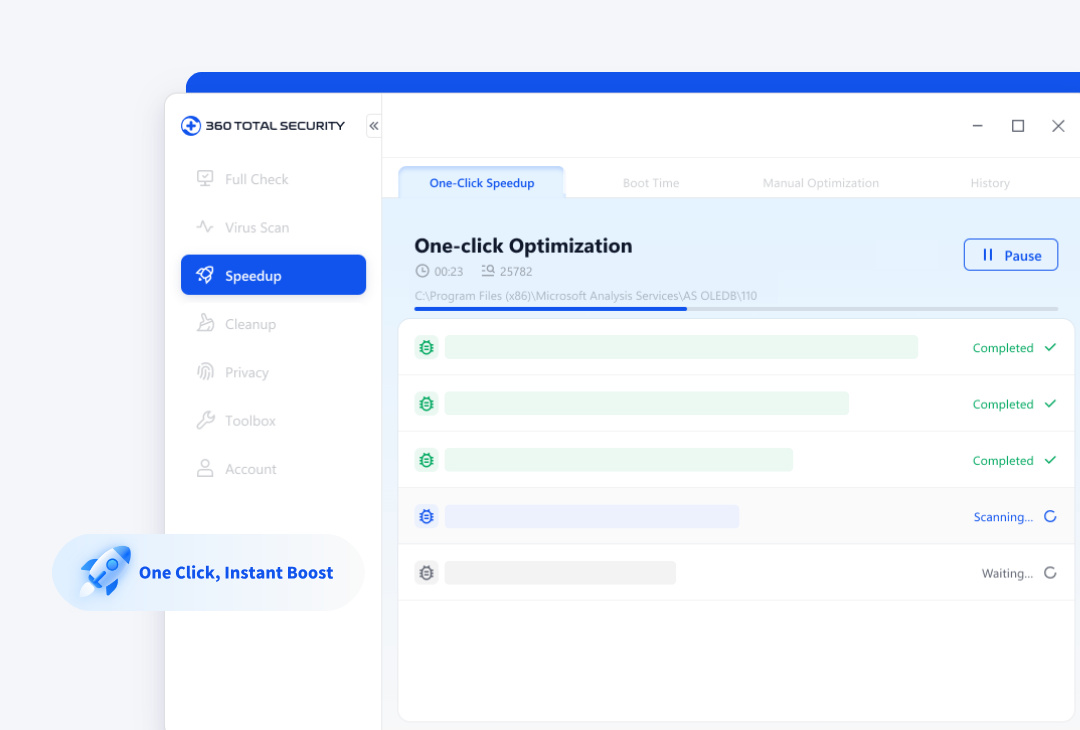Click the Waiting... status text
The image size is (1080, 730).
[x=1007, y=573]
